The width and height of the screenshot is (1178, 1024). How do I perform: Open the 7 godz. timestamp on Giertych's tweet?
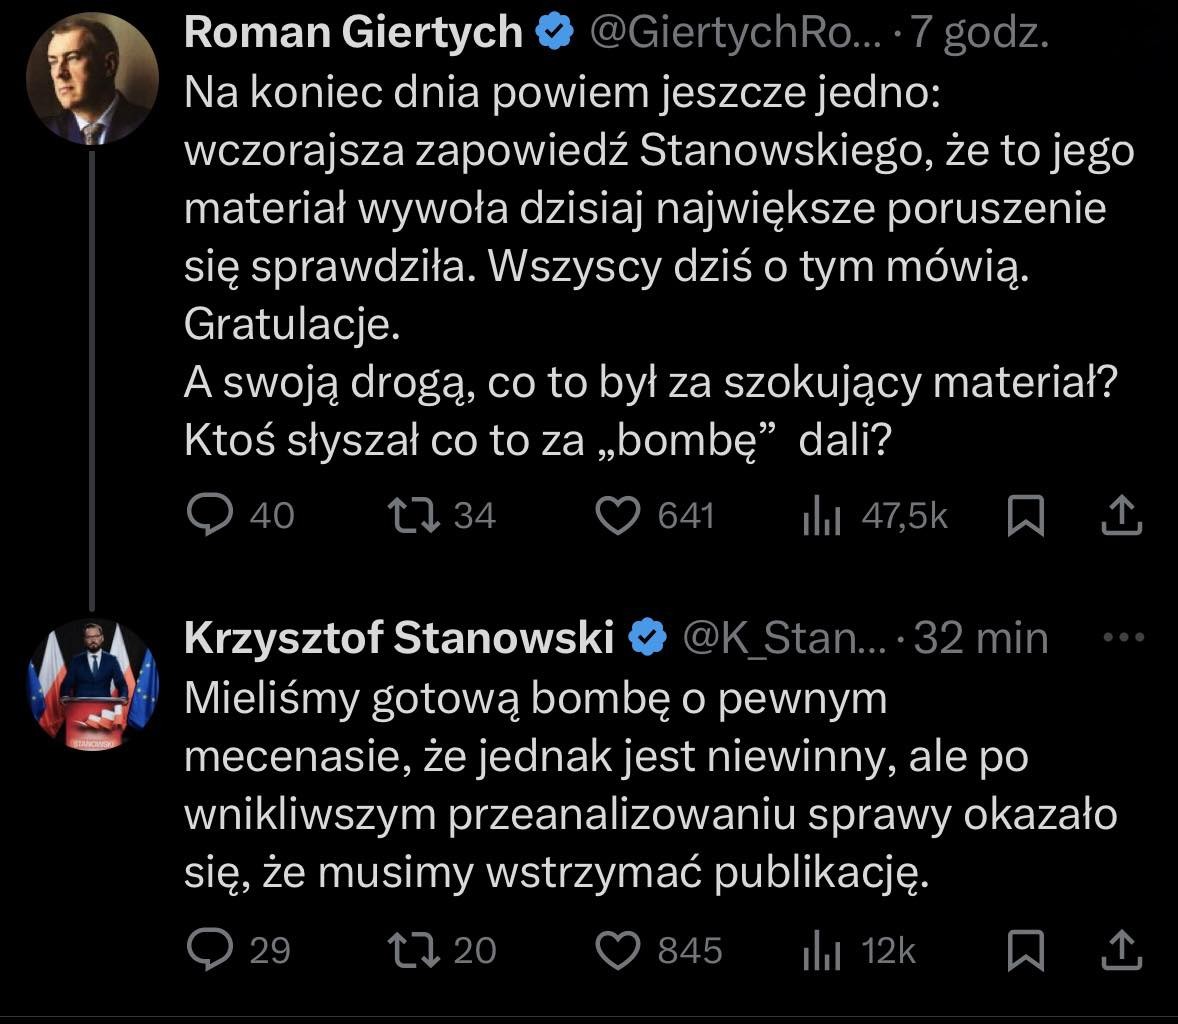tap(976, 31)
